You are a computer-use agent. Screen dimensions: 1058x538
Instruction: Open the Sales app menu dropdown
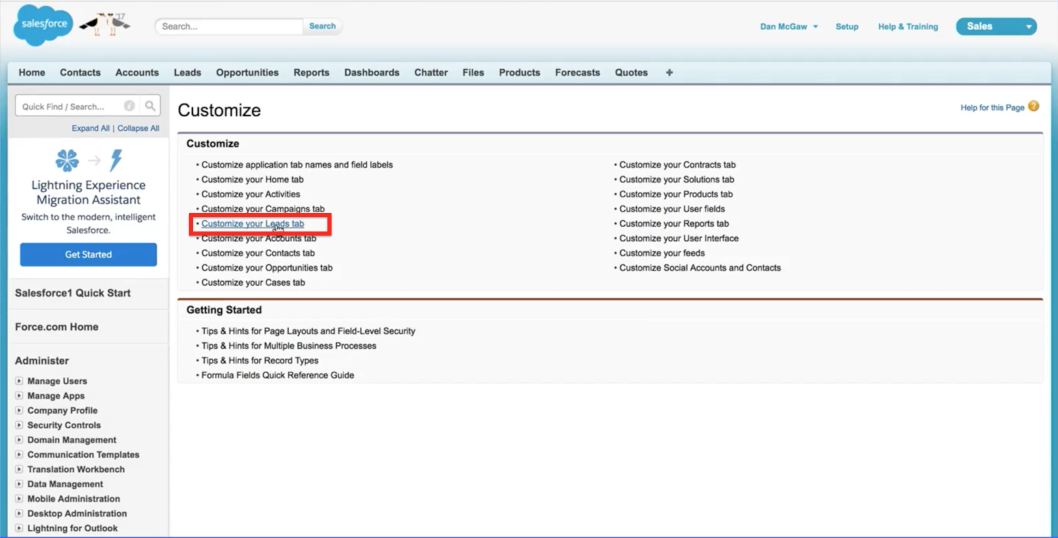pyautogui.click(x=996, y=26)
